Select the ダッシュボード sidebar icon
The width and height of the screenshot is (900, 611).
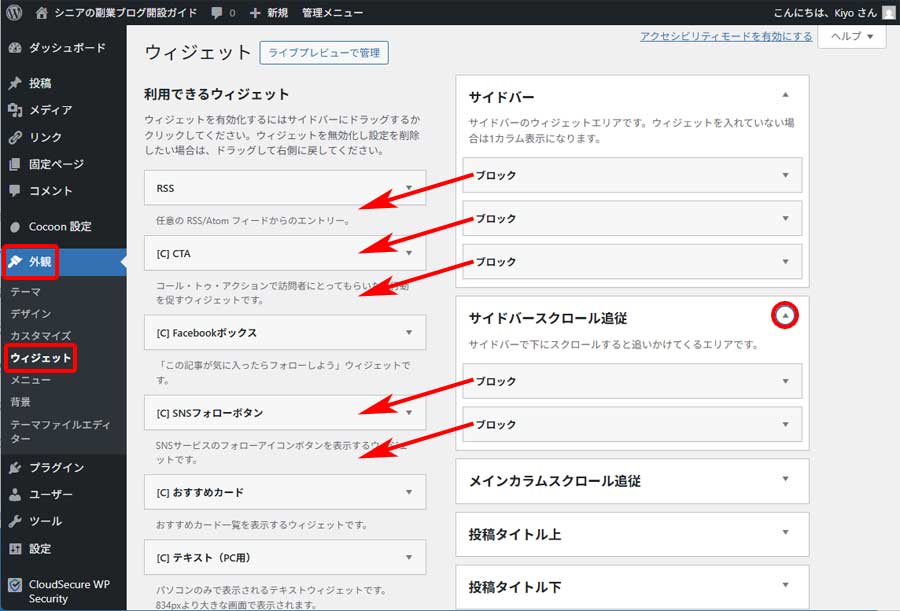tap(14, 46)
